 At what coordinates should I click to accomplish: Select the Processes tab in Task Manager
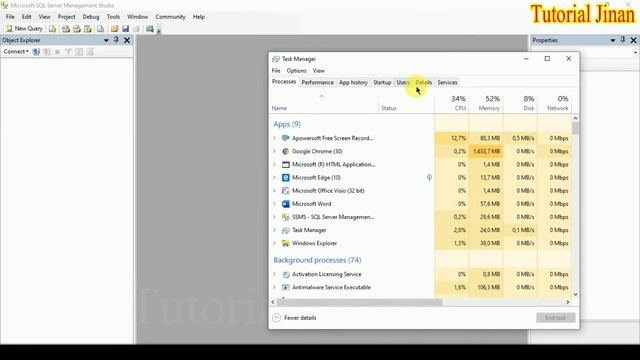pos(284,82)
